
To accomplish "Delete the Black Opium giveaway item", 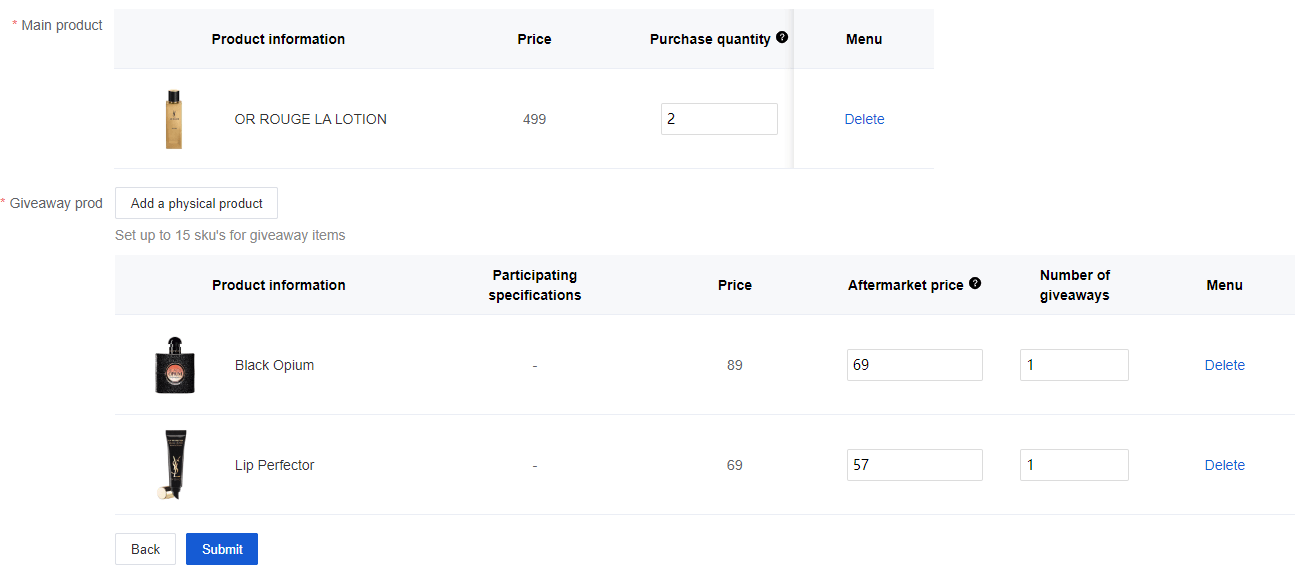I will [x=1224, y=365].
